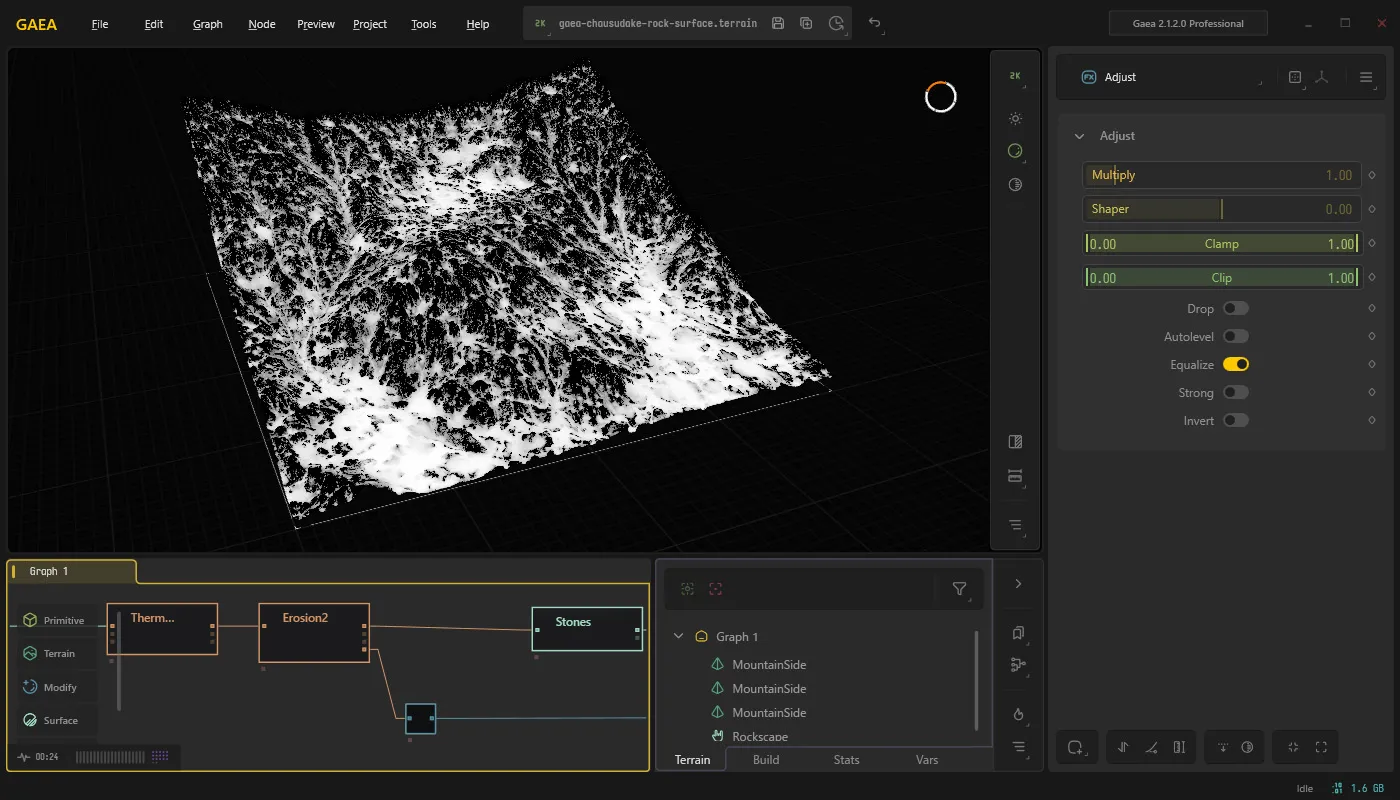Screen dimensions: 1400x800
Task: Open the Tools menu
Action: [424, 24]
